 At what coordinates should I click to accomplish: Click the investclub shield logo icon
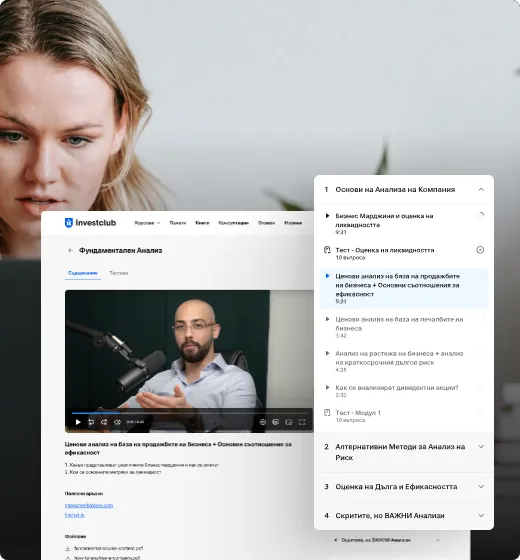coord(69,222)
